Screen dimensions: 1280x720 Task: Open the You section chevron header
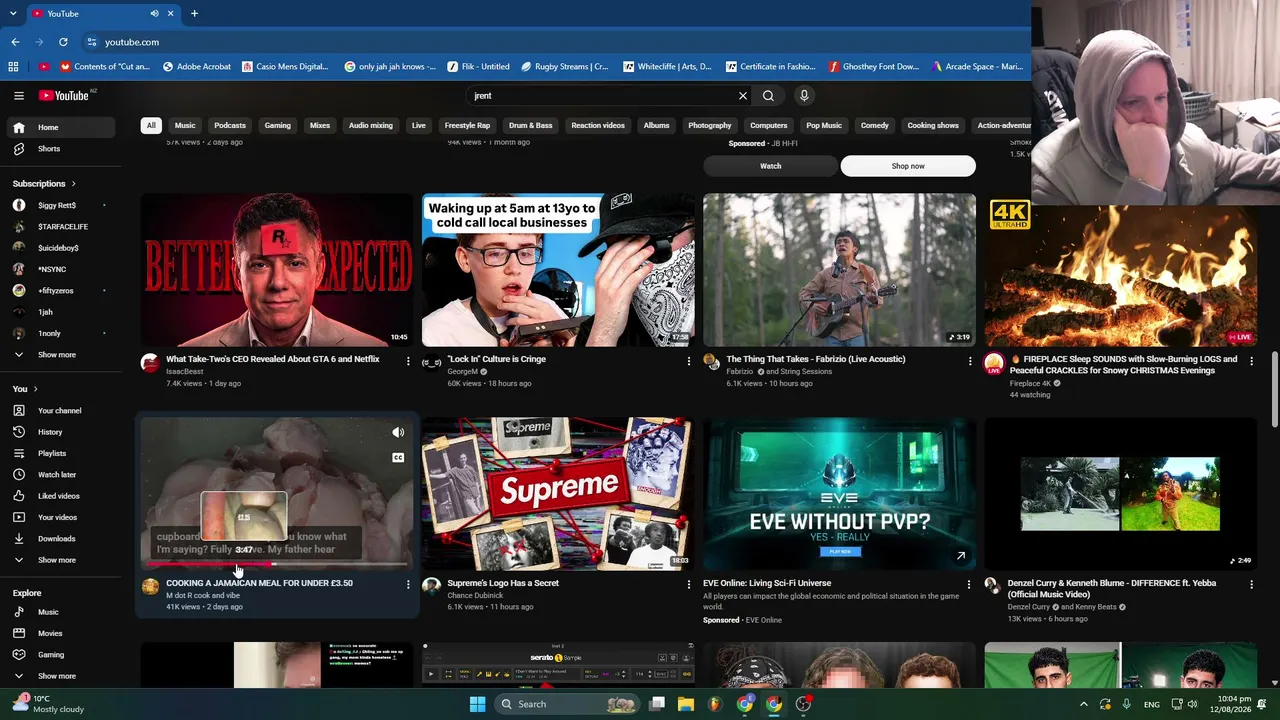point(25,389)
